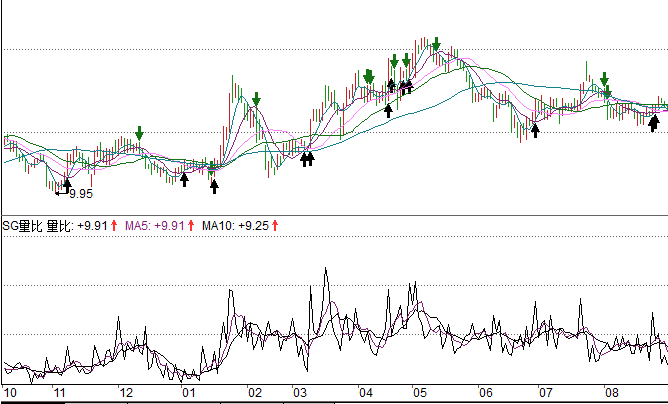This screenshot has width=668, height=404.
Task: Click month 05 on the time axis
Action: coord(420,392)
